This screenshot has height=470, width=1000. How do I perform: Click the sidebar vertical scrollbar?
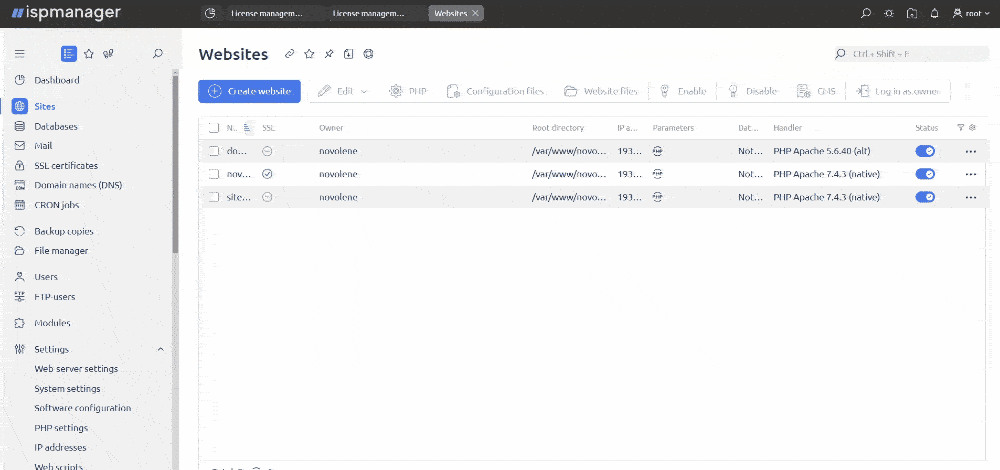coord(175,166)
